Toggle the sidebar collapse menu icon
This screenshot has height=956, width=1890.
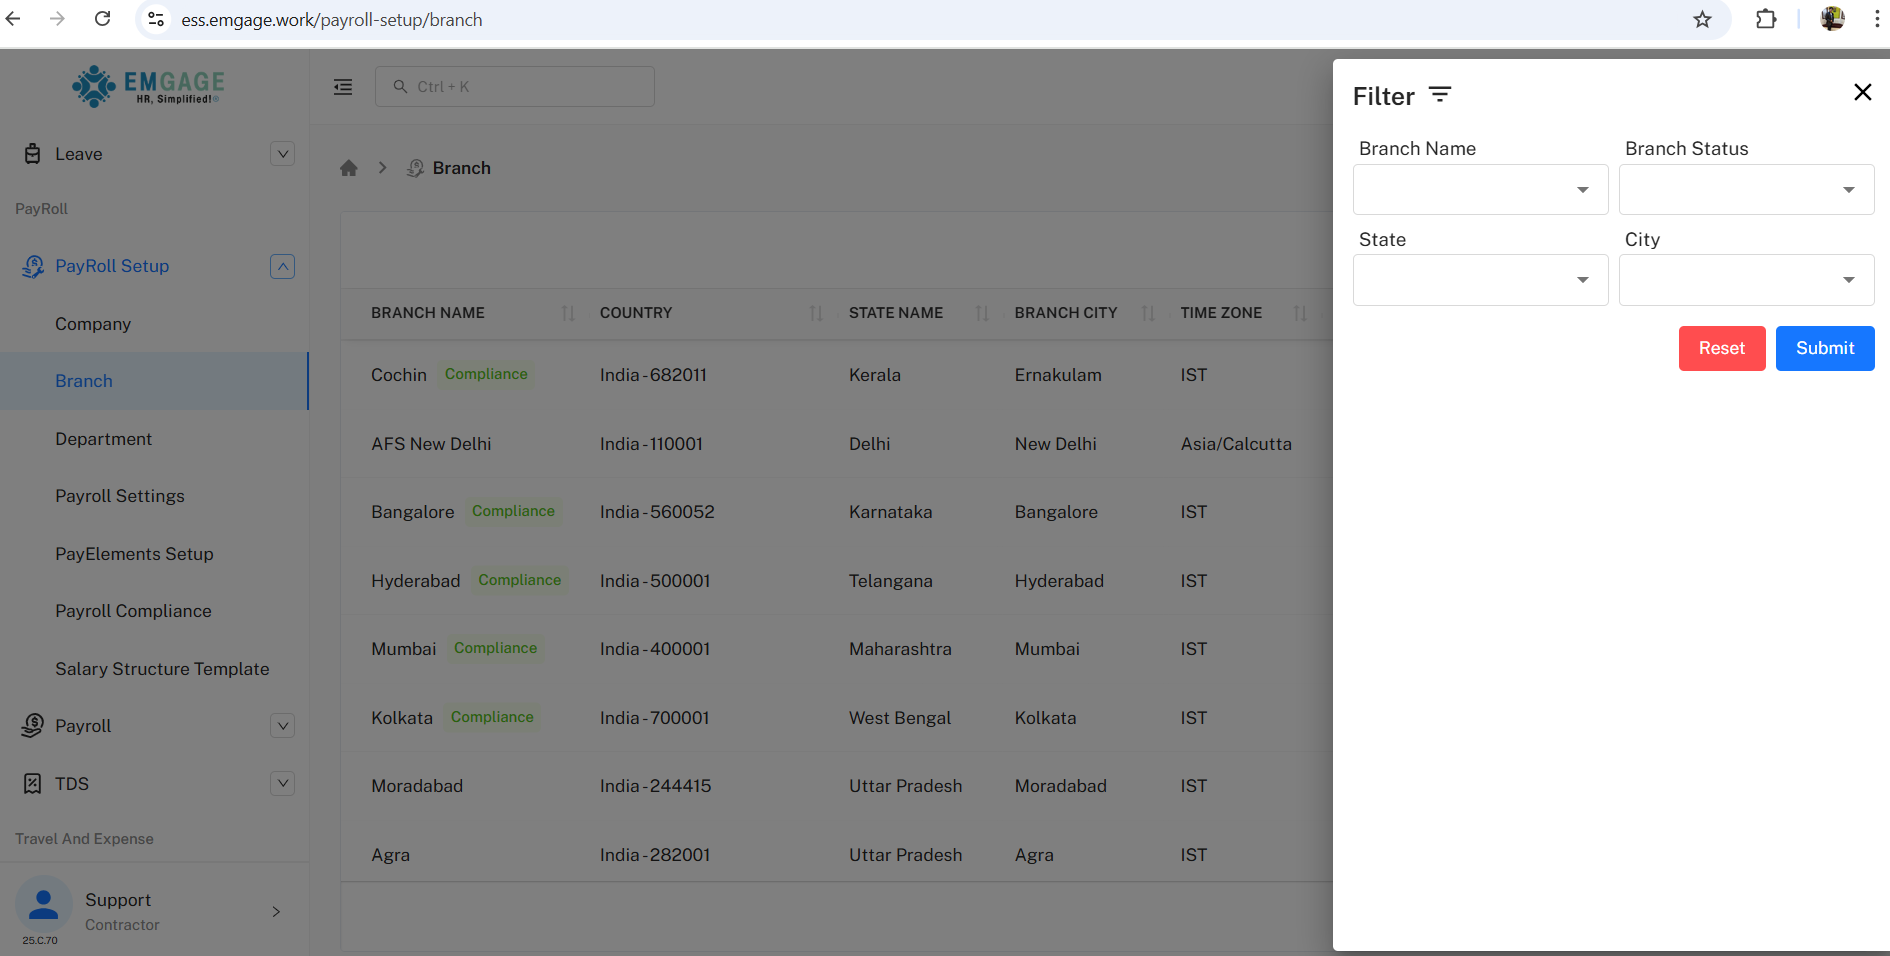[x=343, y=87]
